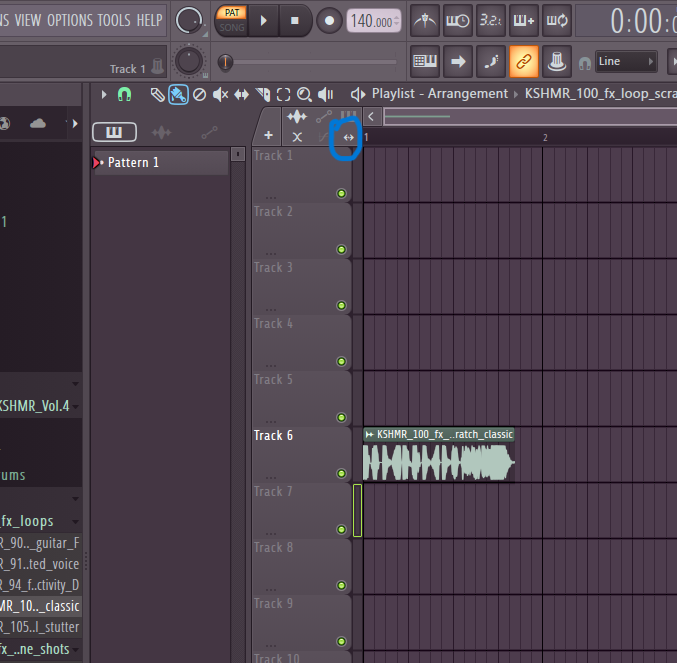The image size is (677, 663).
Task: Click the 140.000 tempo field
Action: point(374,21)
